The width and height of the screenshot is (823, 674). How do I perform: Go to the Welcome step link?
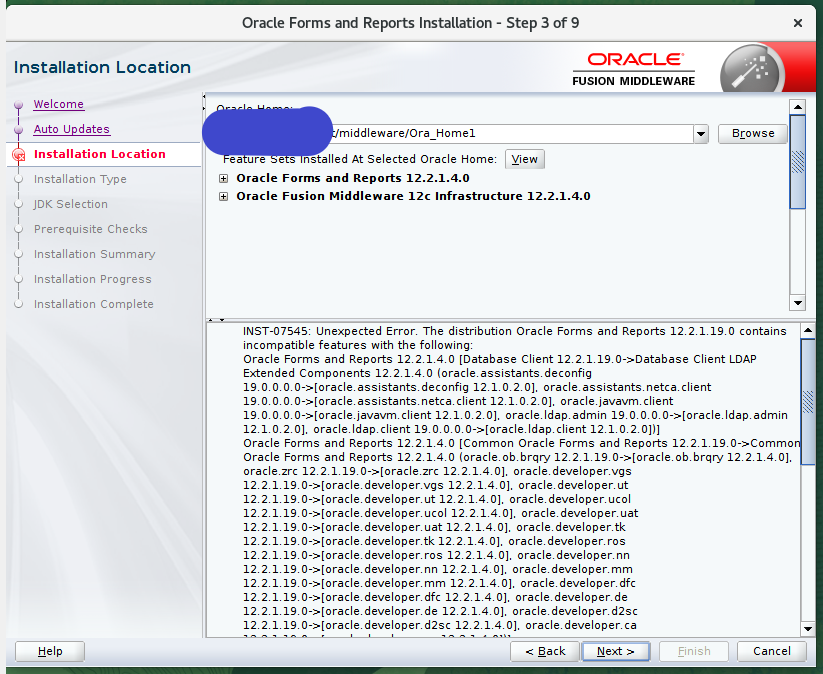(58, 104)
